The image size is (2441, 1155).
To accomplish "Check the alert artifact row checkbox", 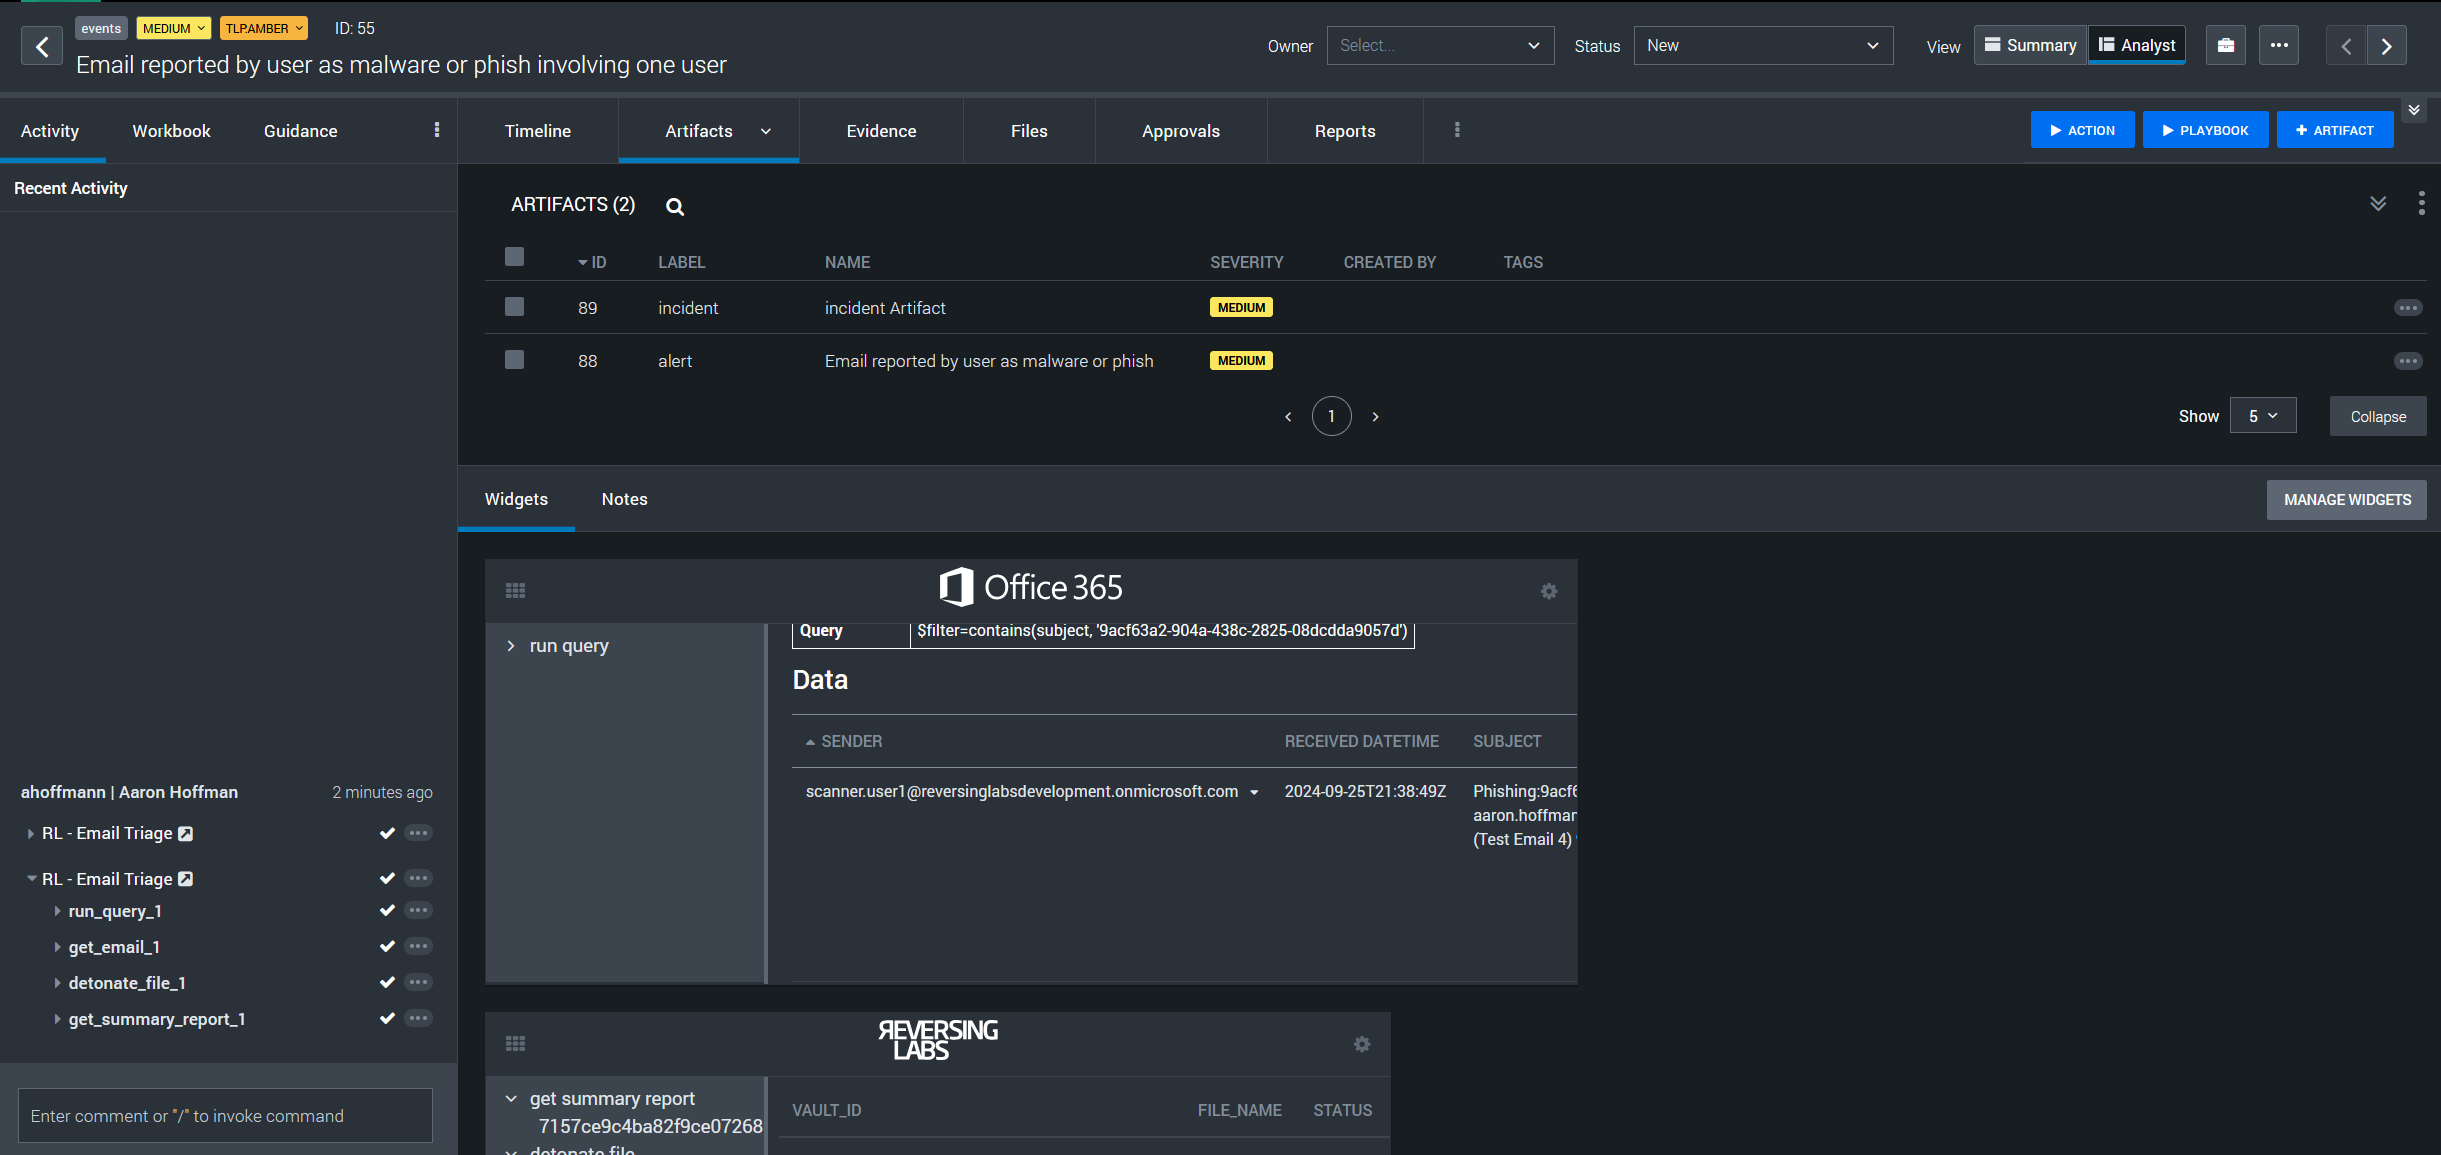I will click(x=515, y=360).
